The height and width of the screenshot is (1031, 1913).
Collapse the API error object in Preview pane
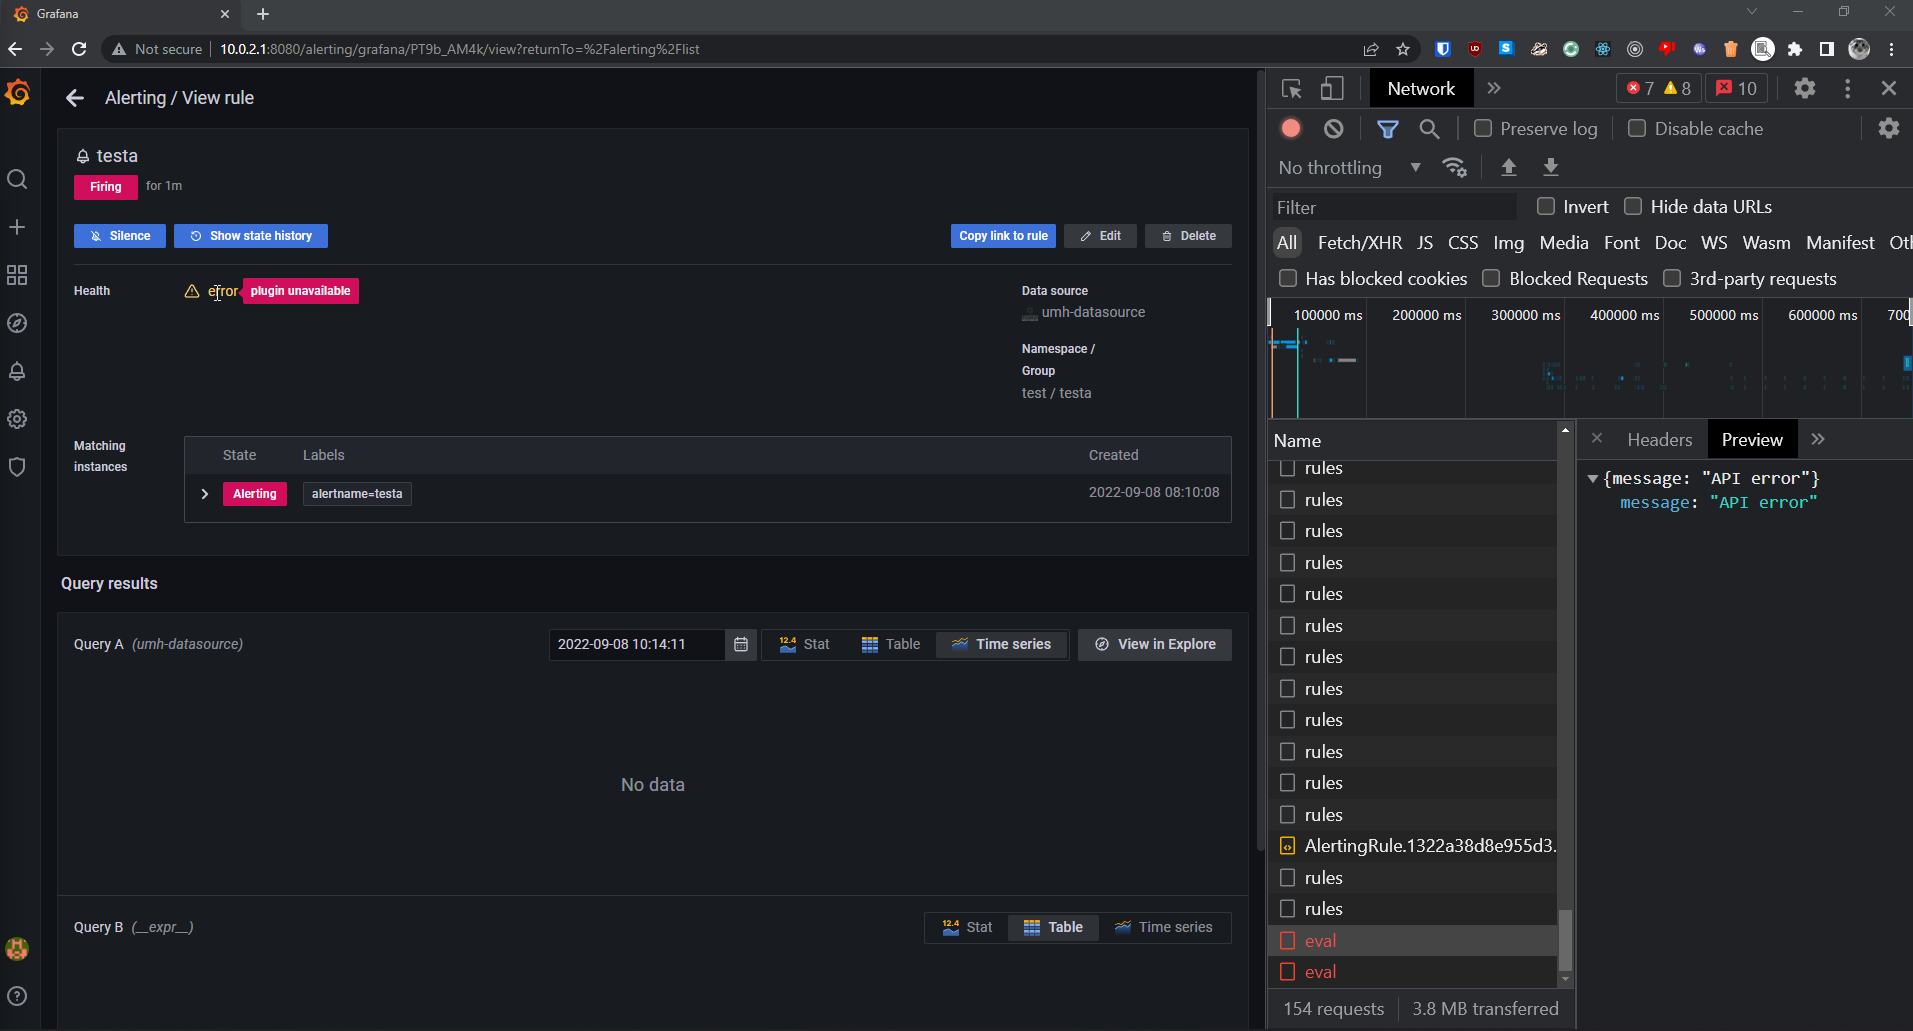tap(1593, 478)
